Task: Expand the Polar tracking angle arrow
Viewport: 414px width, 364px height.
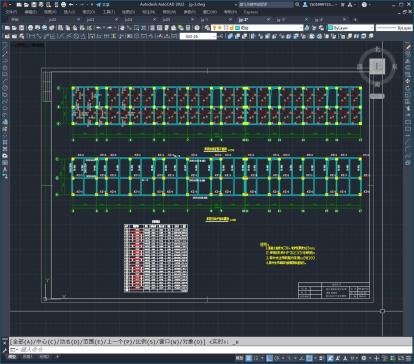Action: click(283, 358)
